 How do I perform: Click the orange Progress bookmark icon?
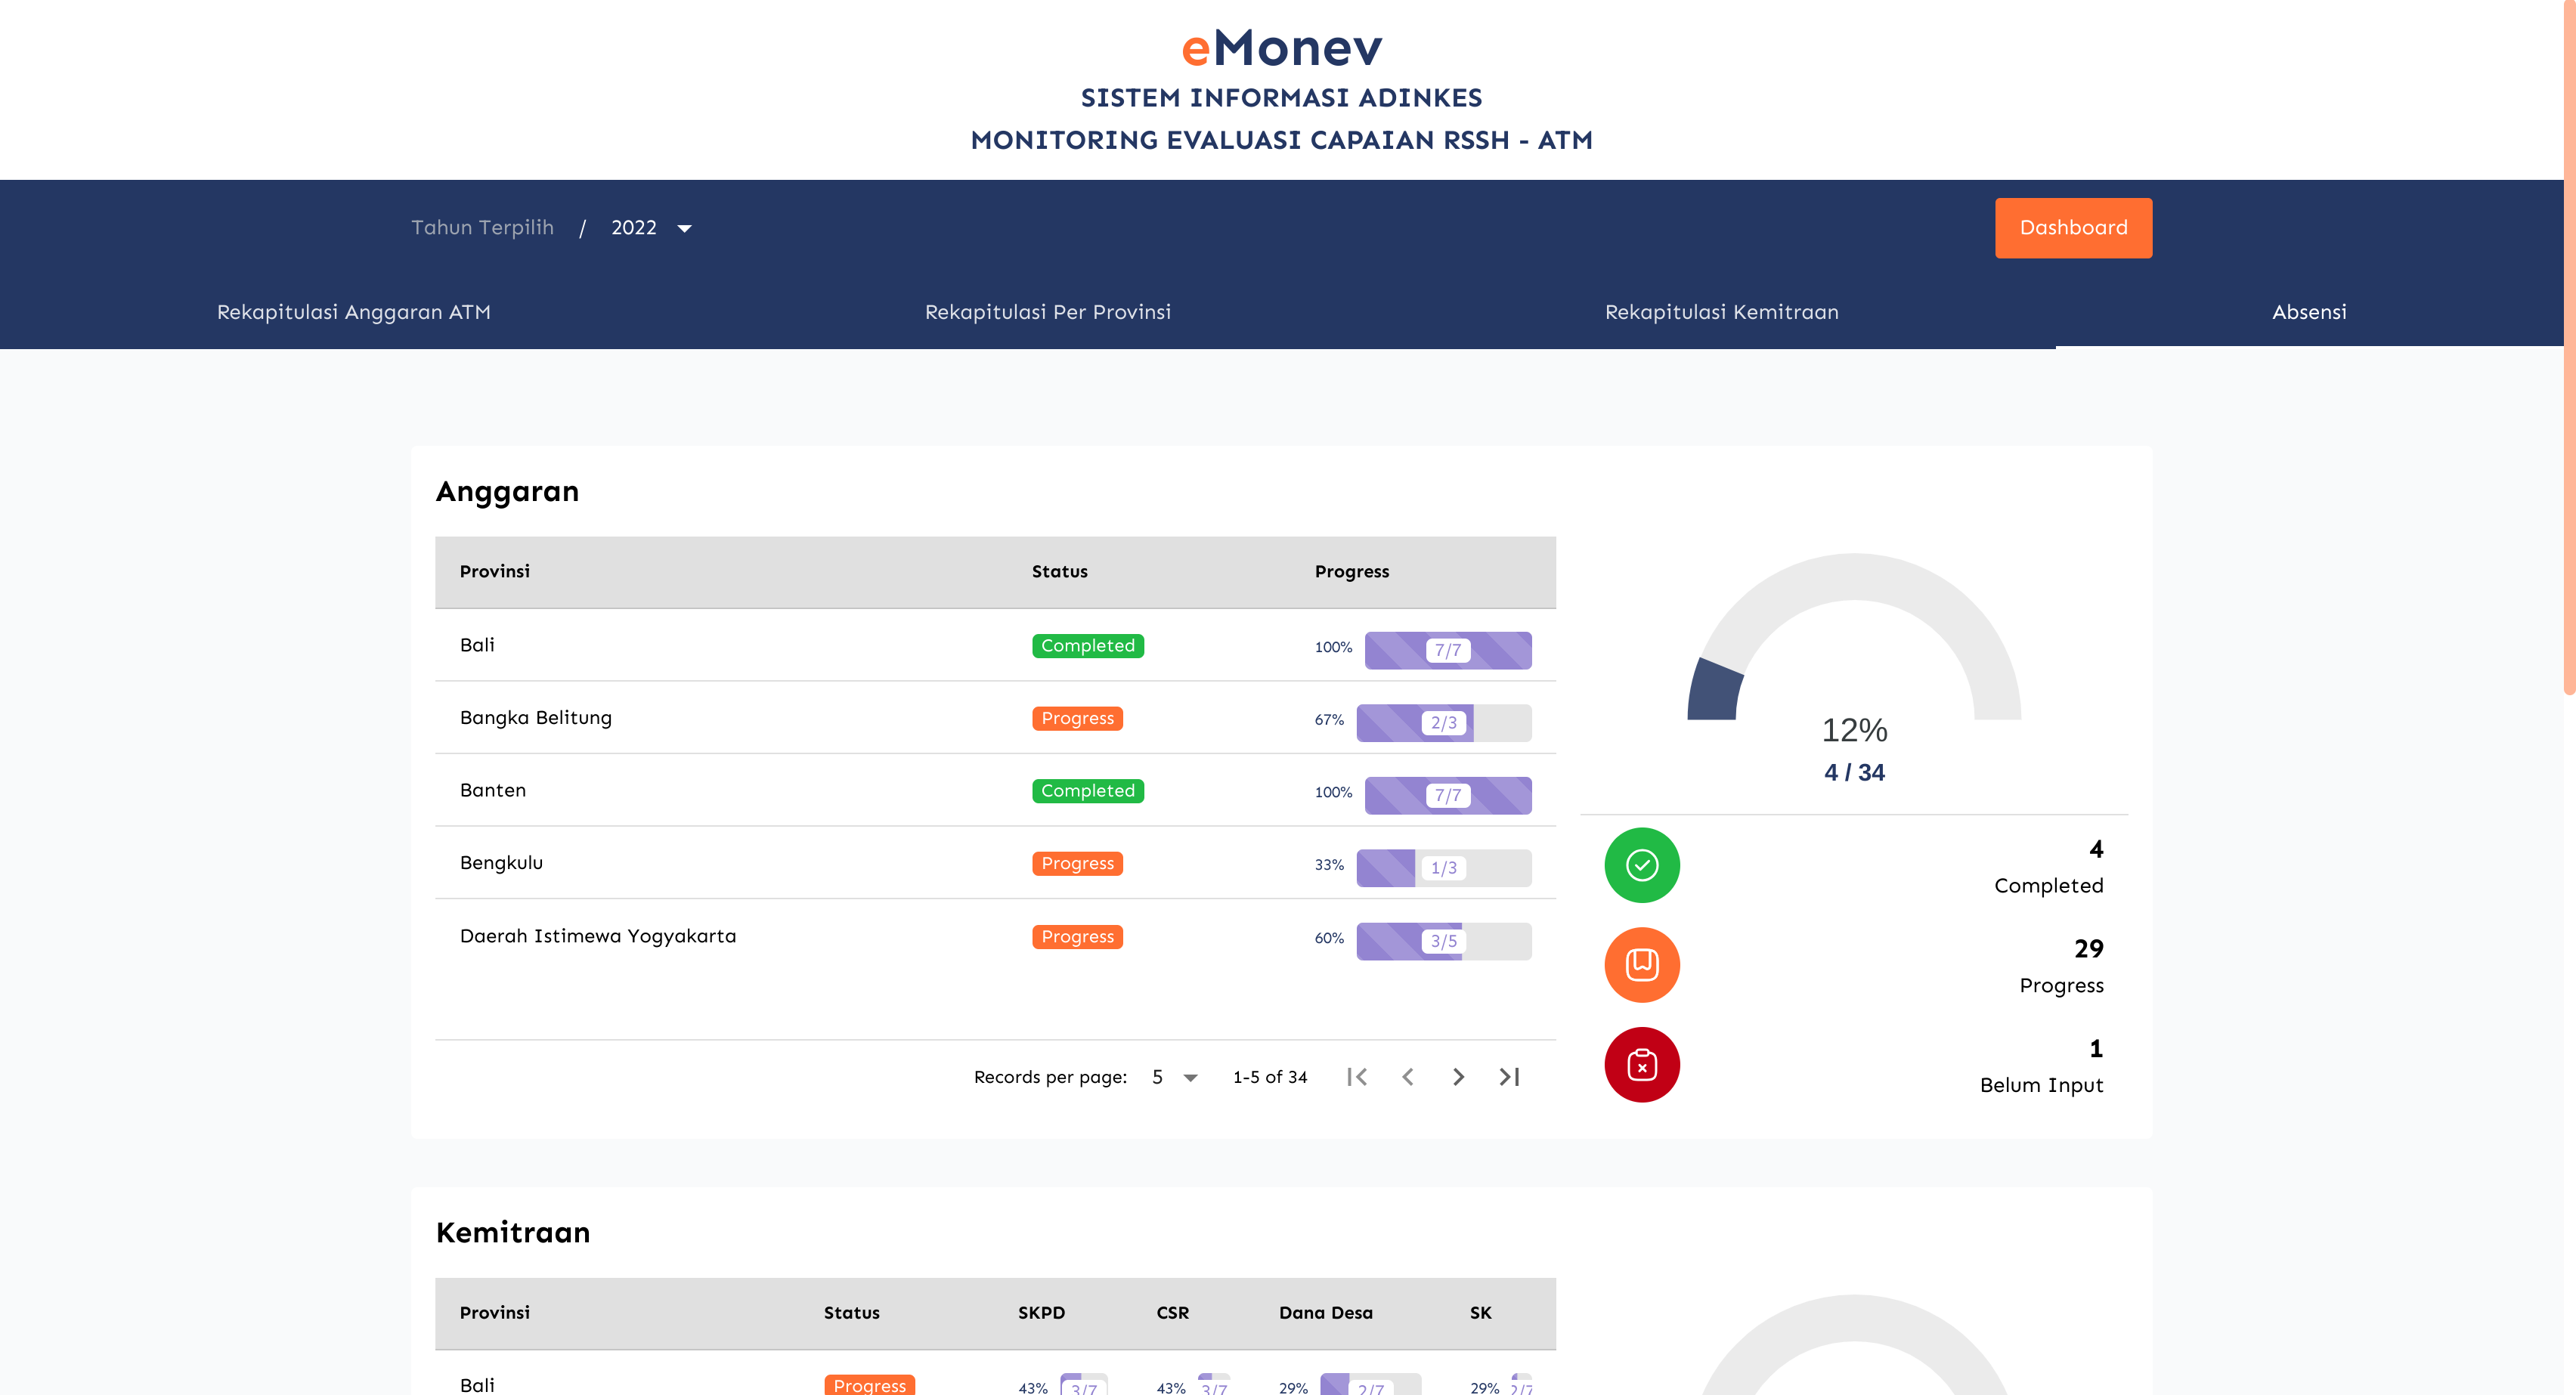pyautogui.click(x=1641, y=965)
